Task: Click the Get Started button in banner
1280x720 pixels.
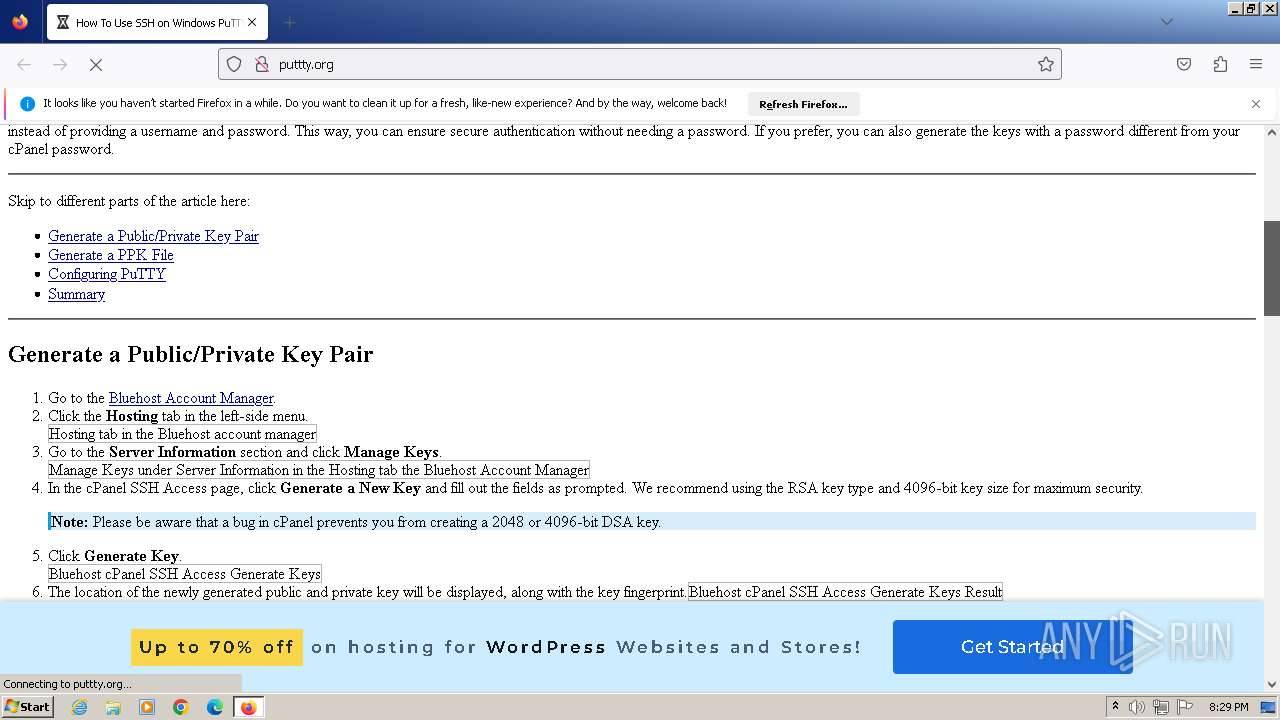Action: pyautogui.click(x=1012, y=647)
